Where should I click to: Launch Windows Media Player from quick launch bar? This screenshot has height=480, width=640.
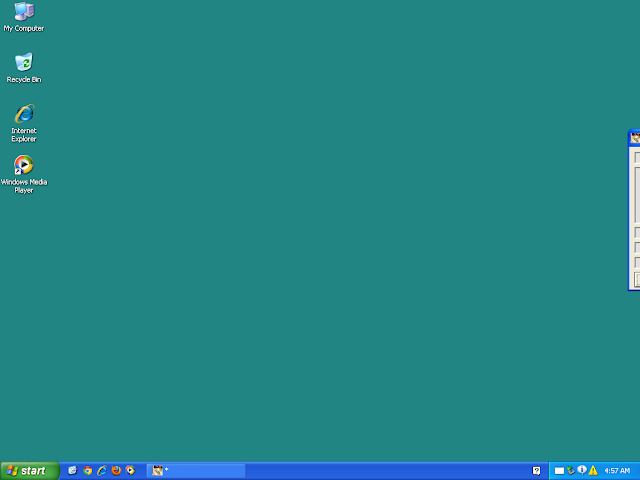click(x=130, y=471)
